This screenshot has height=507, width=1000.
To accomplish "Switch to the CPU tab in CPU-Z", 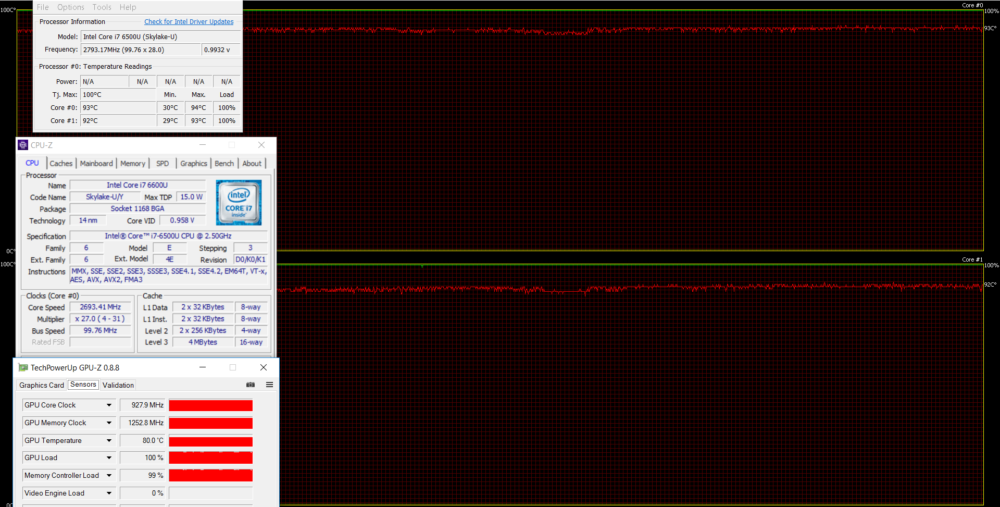I will (x=32, y=163).
